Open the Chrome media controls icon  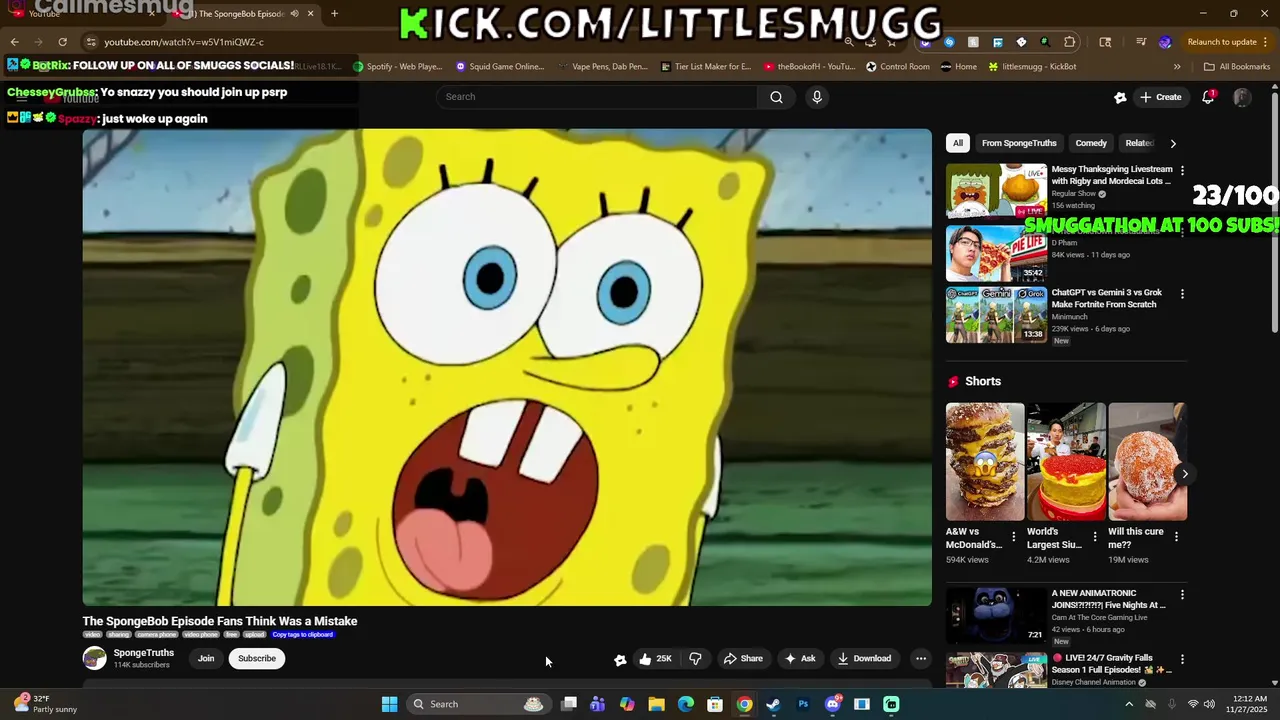pyautogui.click(x=1141, y=42)
